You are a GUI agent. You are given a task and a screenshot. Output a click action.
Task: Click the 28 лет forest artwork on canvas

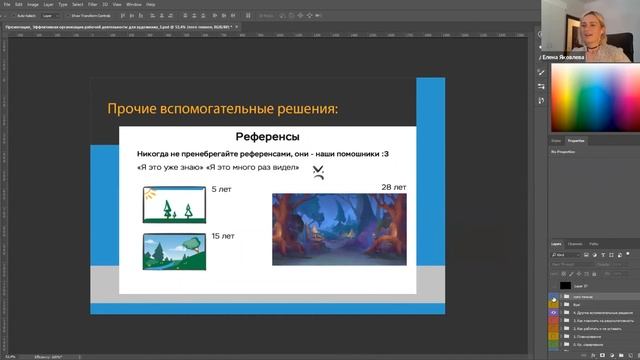pos(339,229)
